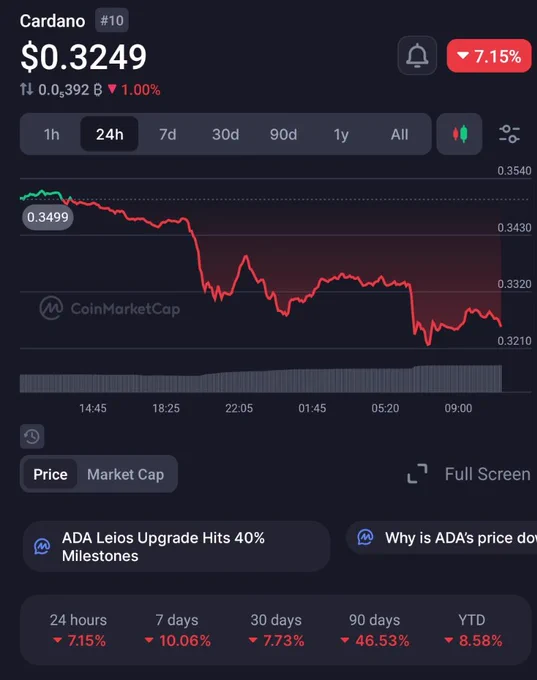
Task: Tap the price alert bell icon
Action: 417,56
